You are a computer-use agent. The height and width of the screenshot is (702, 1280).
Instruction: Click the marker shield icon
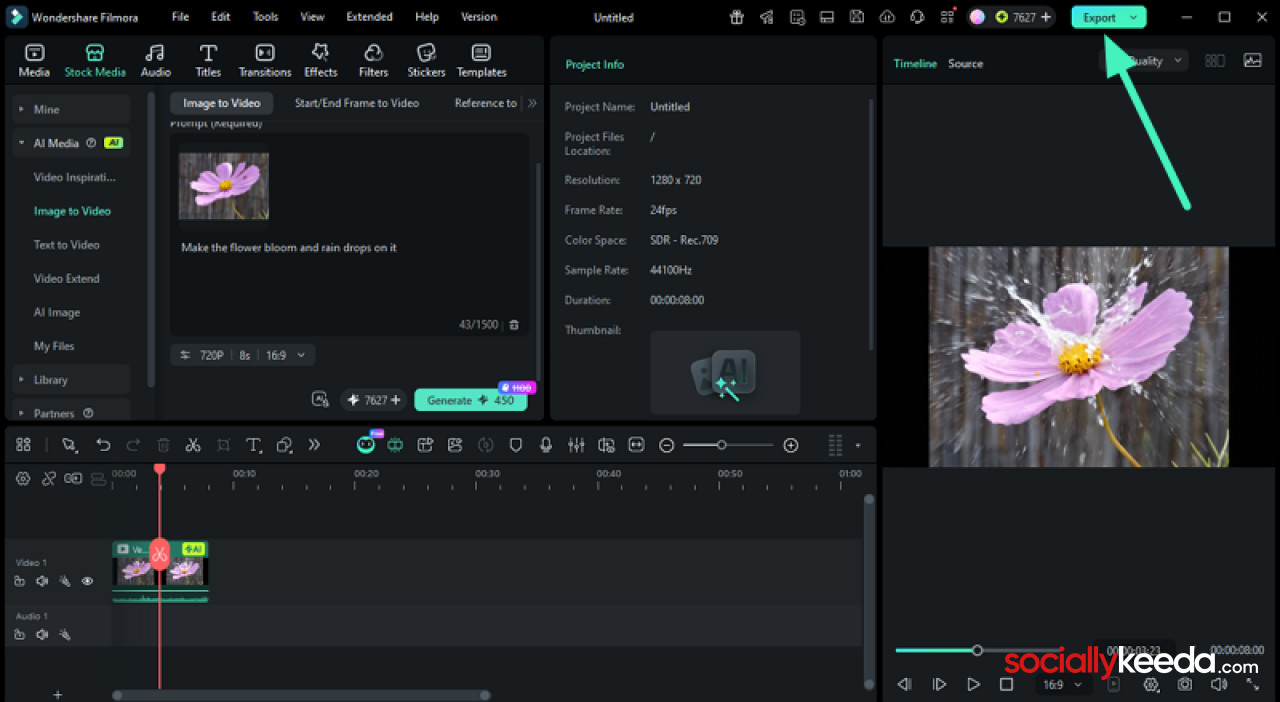[x=516, y=445]
